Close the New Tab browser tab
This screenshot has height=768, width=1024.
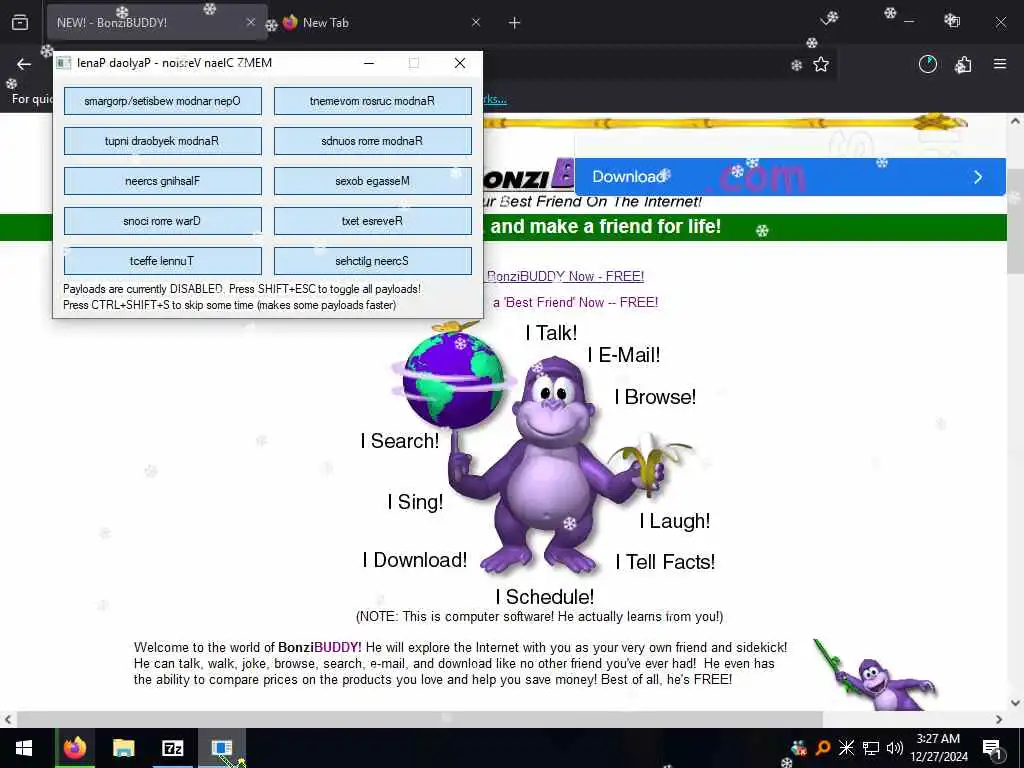click(x=476, y=22)
